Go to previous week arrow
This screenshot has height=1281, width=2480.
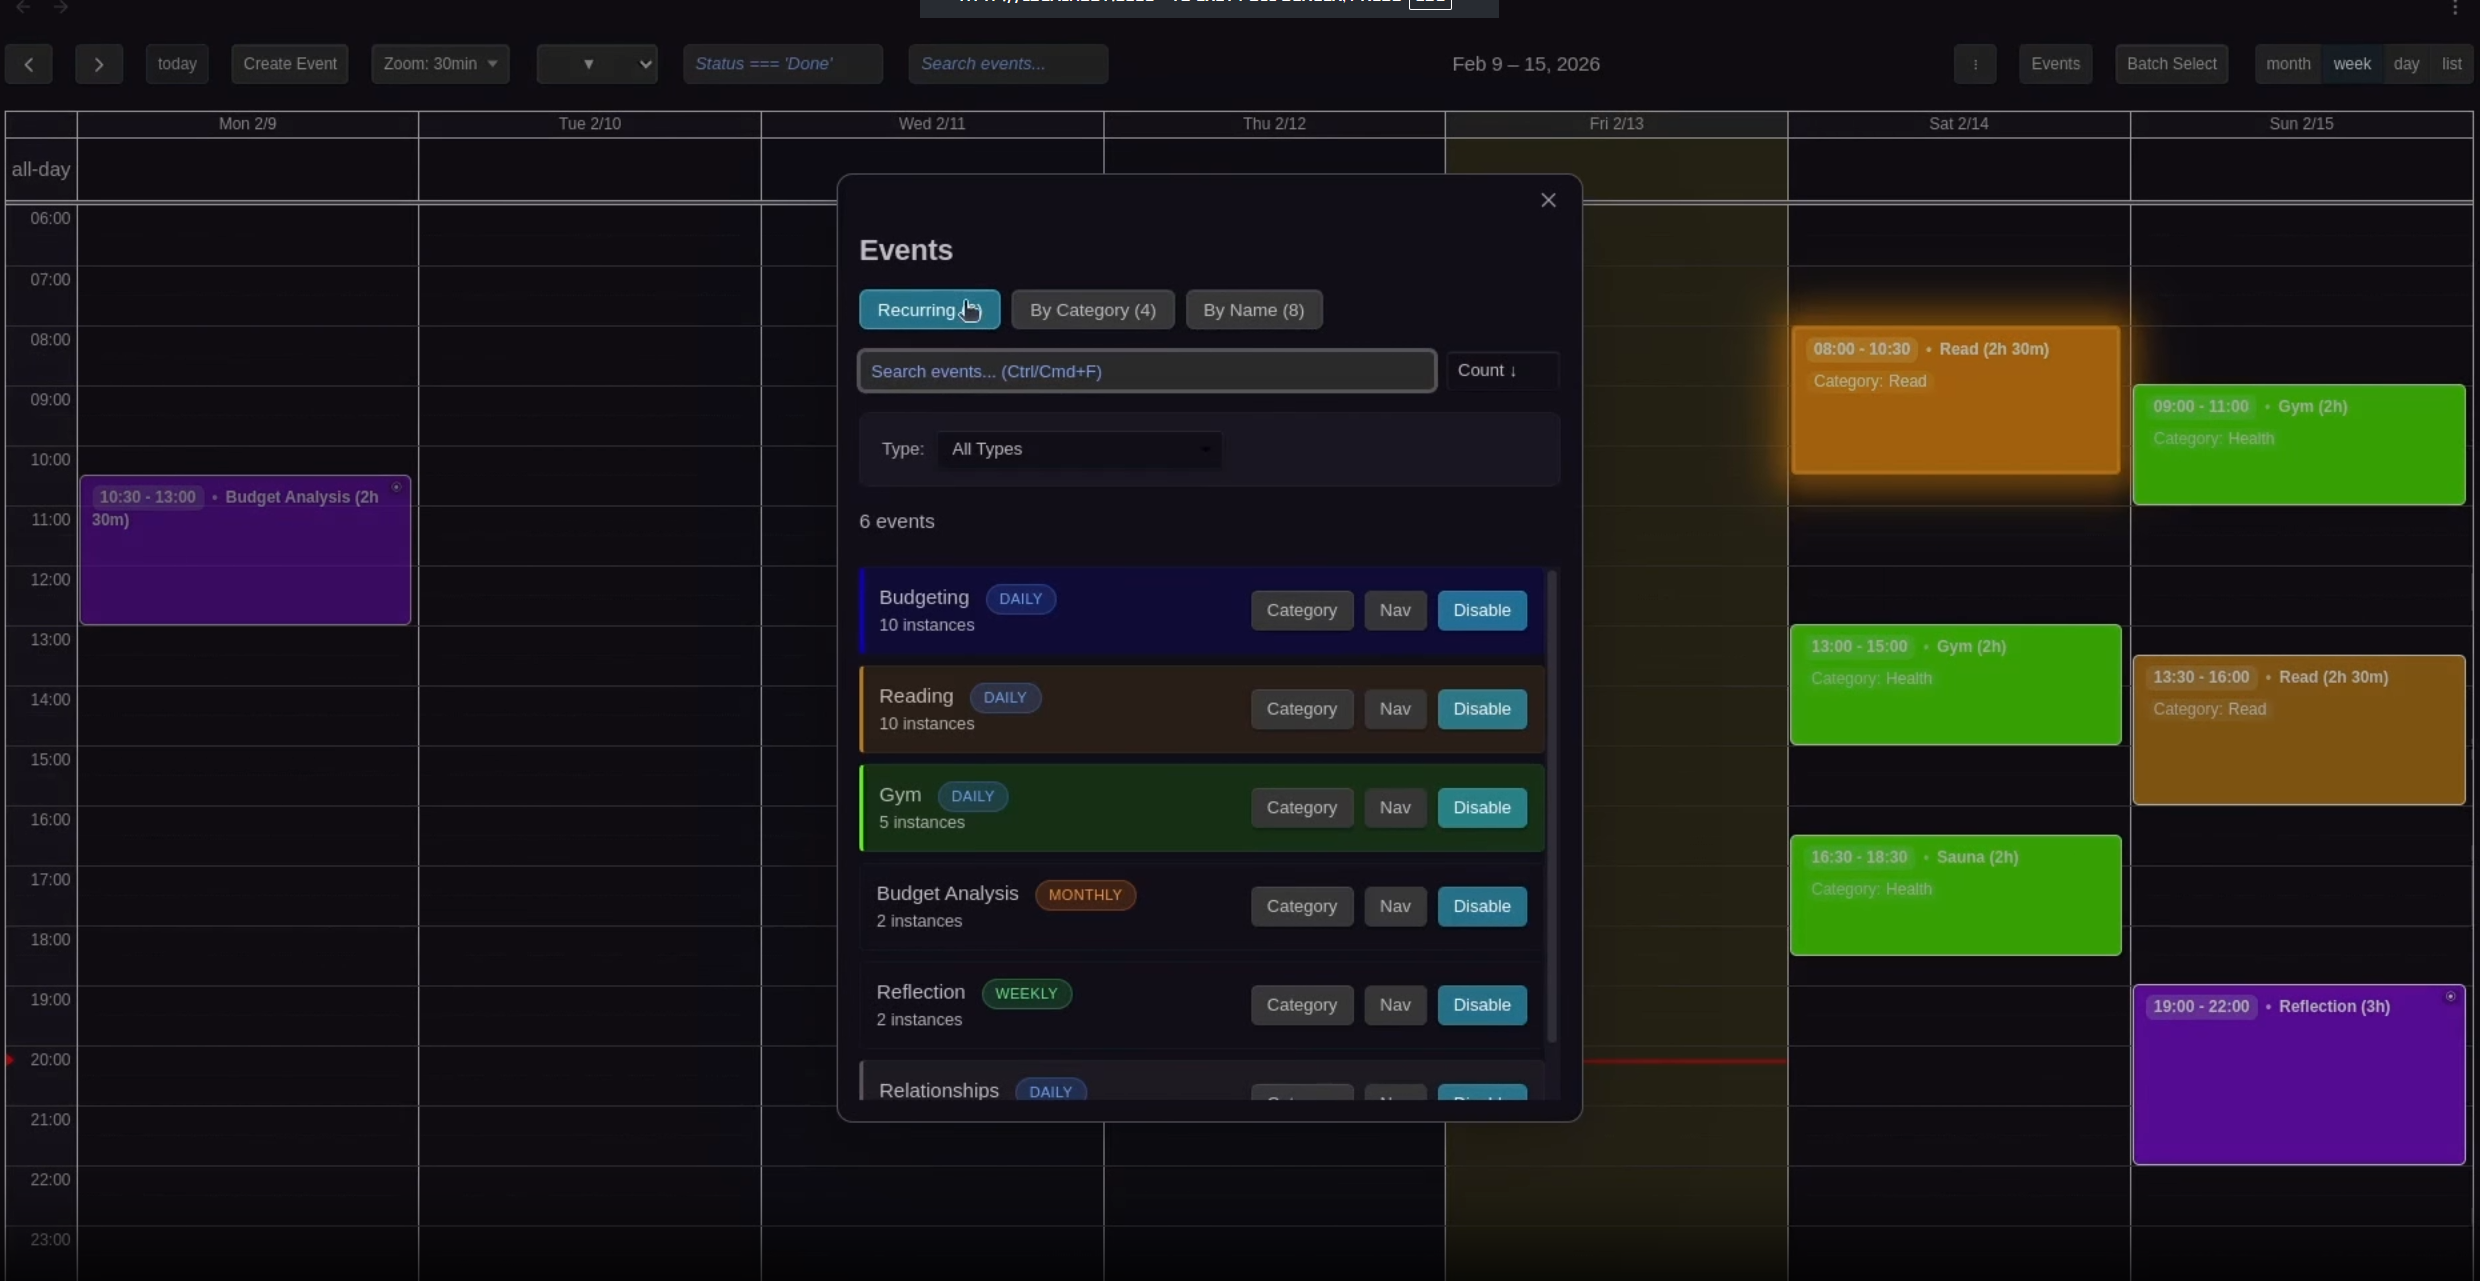pyautogui.click(x=28, y=64)
